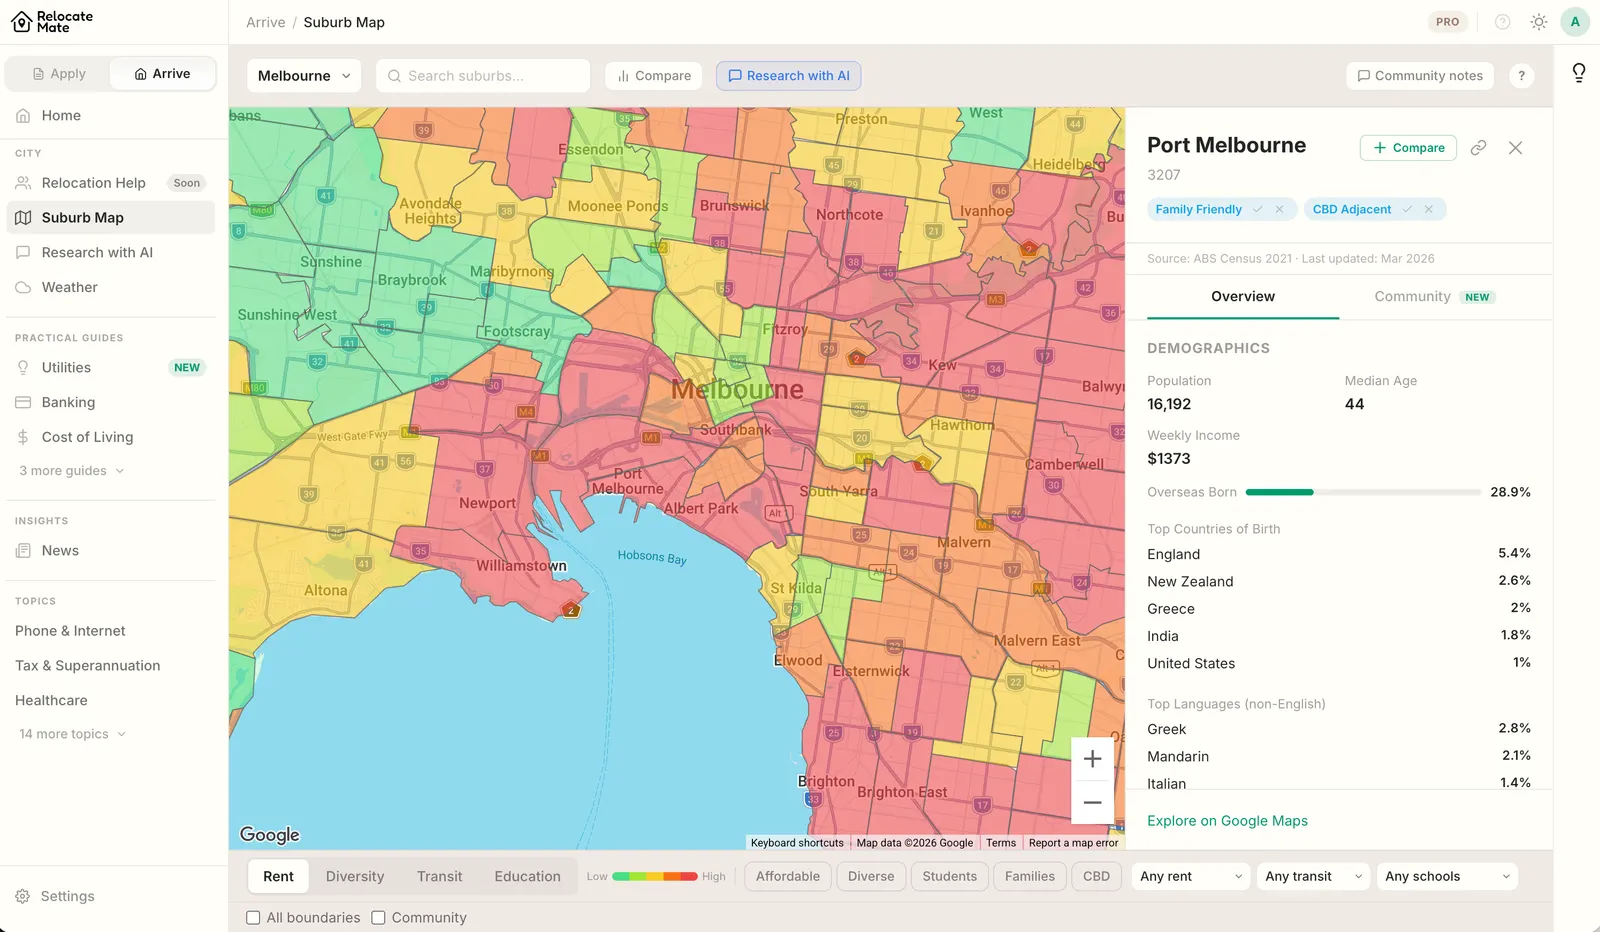Toggle the Families filter chip
Screen dimensions: 1600x932
click(x=1030, y=877)
